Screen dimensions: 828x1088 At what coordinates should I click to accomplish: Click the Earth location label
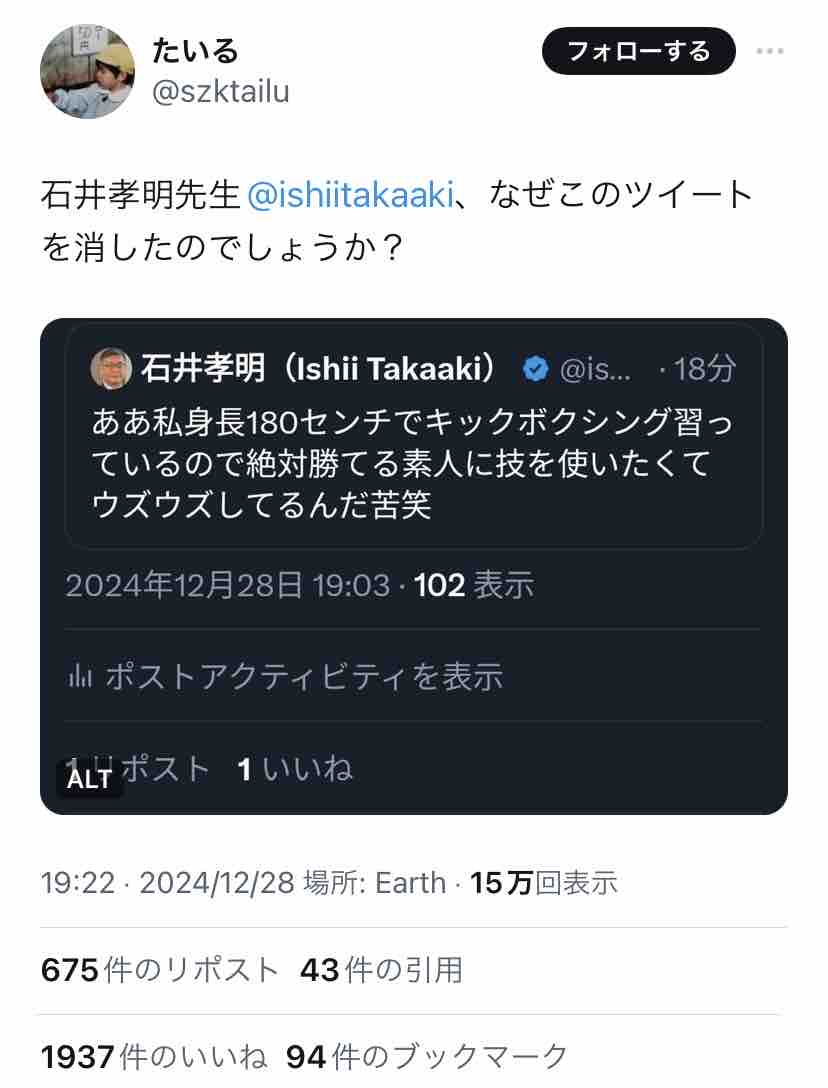point(410,883)
